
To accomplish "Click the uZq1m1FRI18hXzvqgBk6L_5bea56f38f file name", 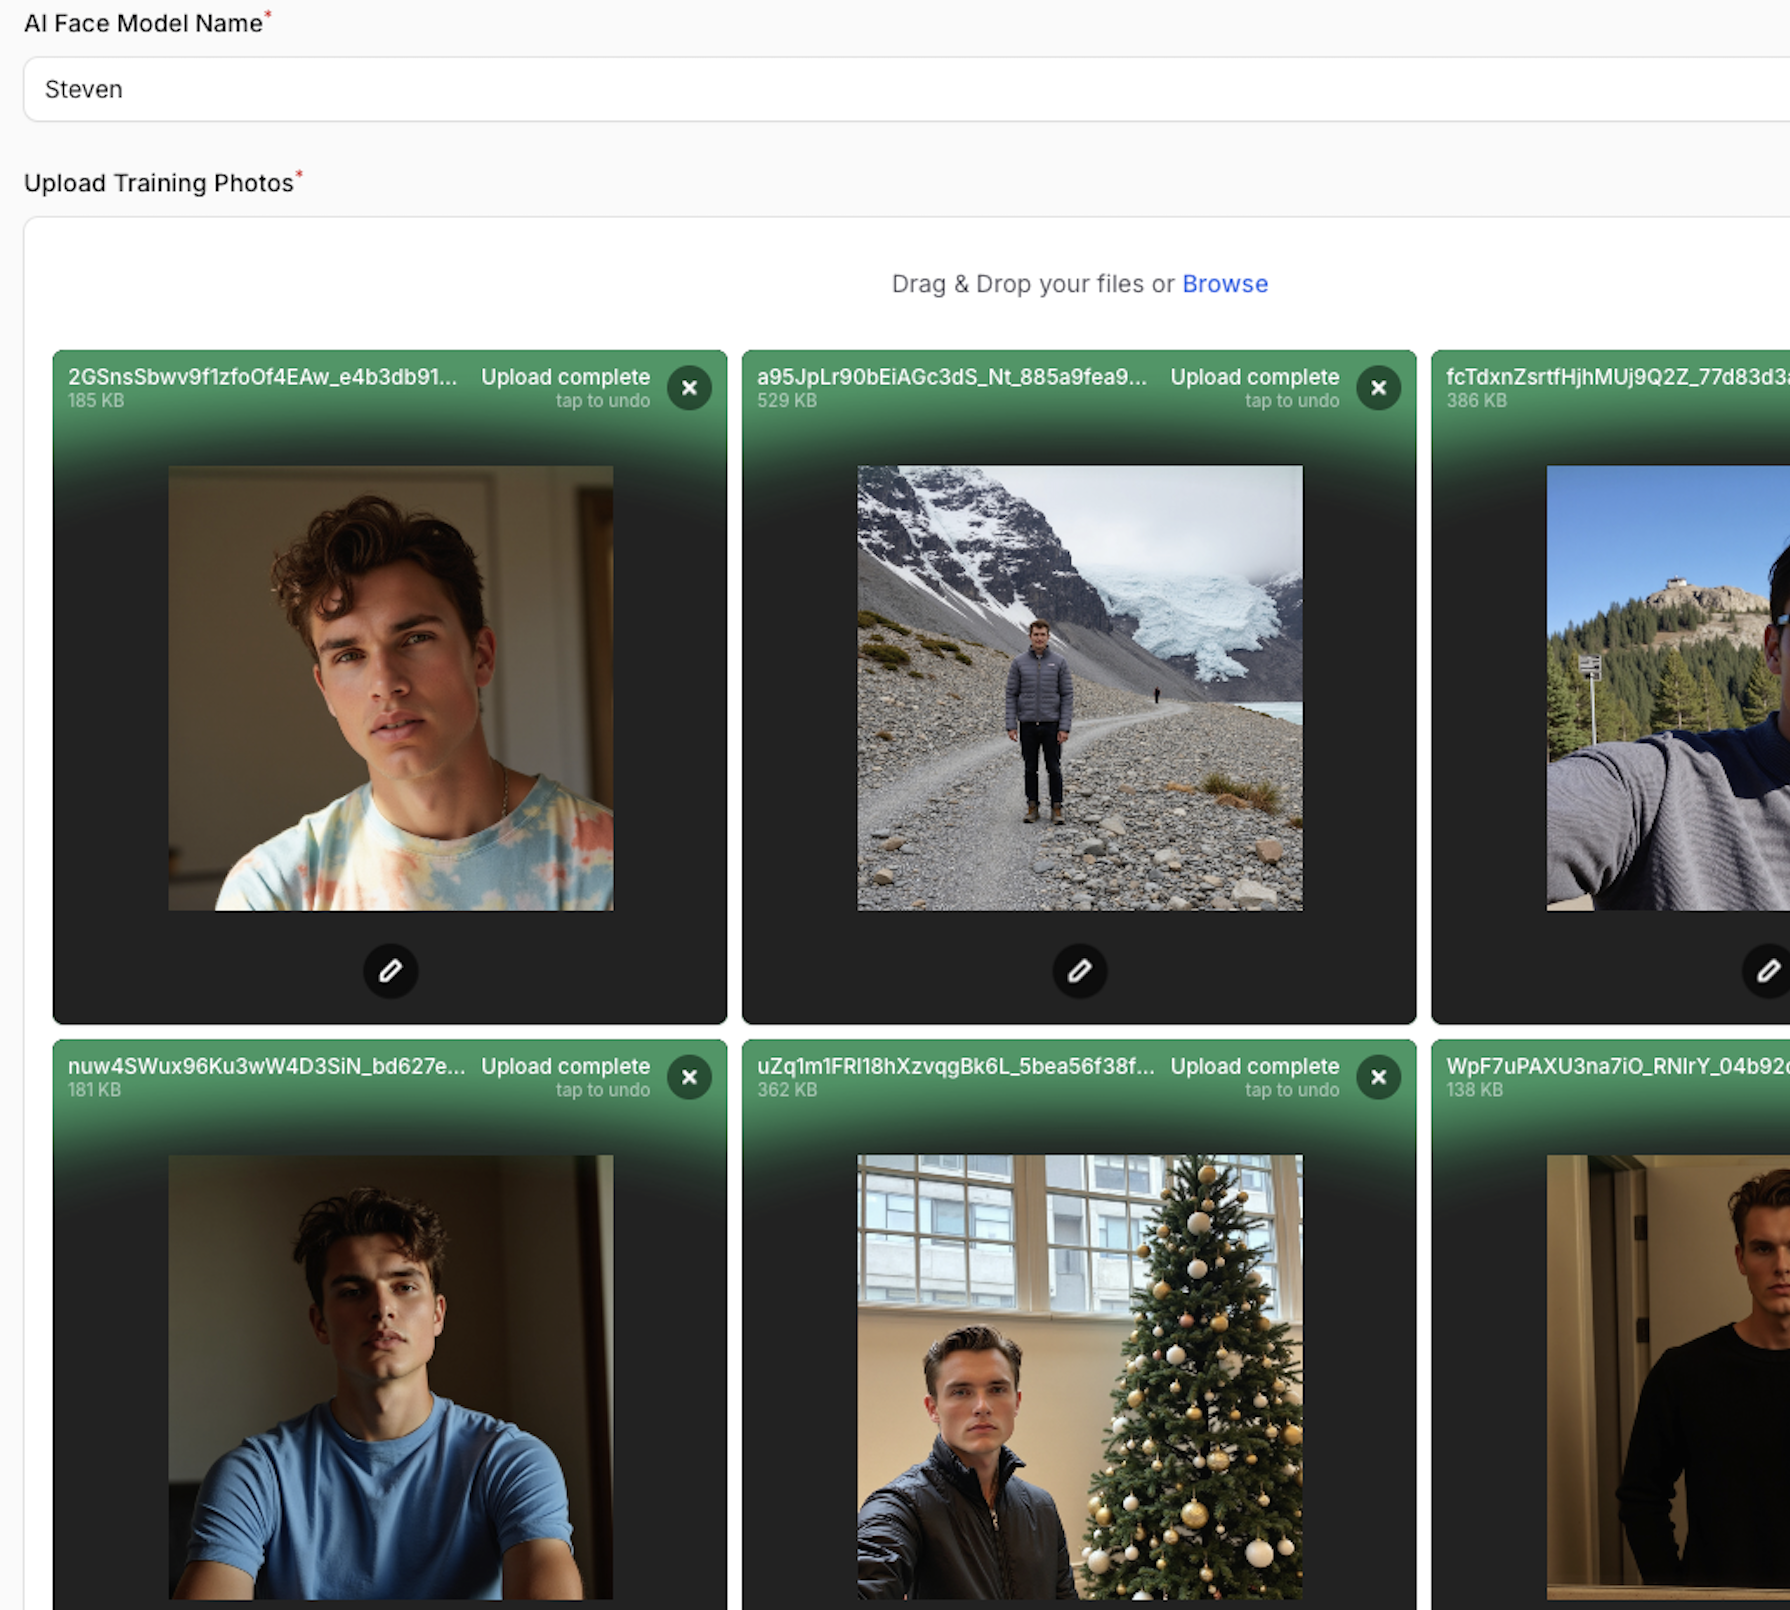I will pyautogui.click(x=955, y=1066).
